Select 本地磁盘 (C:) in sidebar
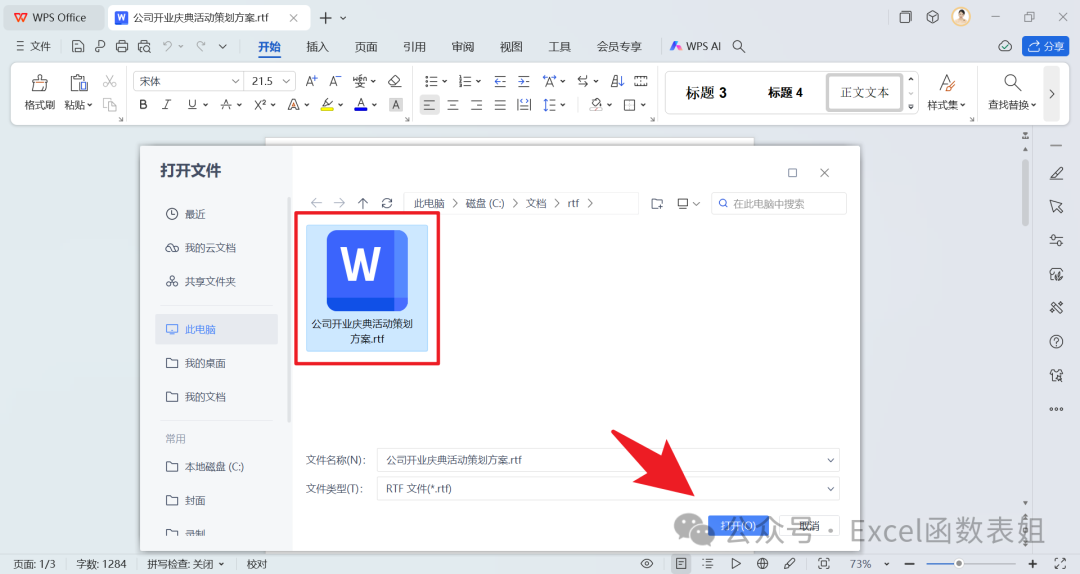The width and height of the screenshot is (1080, 574). 205,467
